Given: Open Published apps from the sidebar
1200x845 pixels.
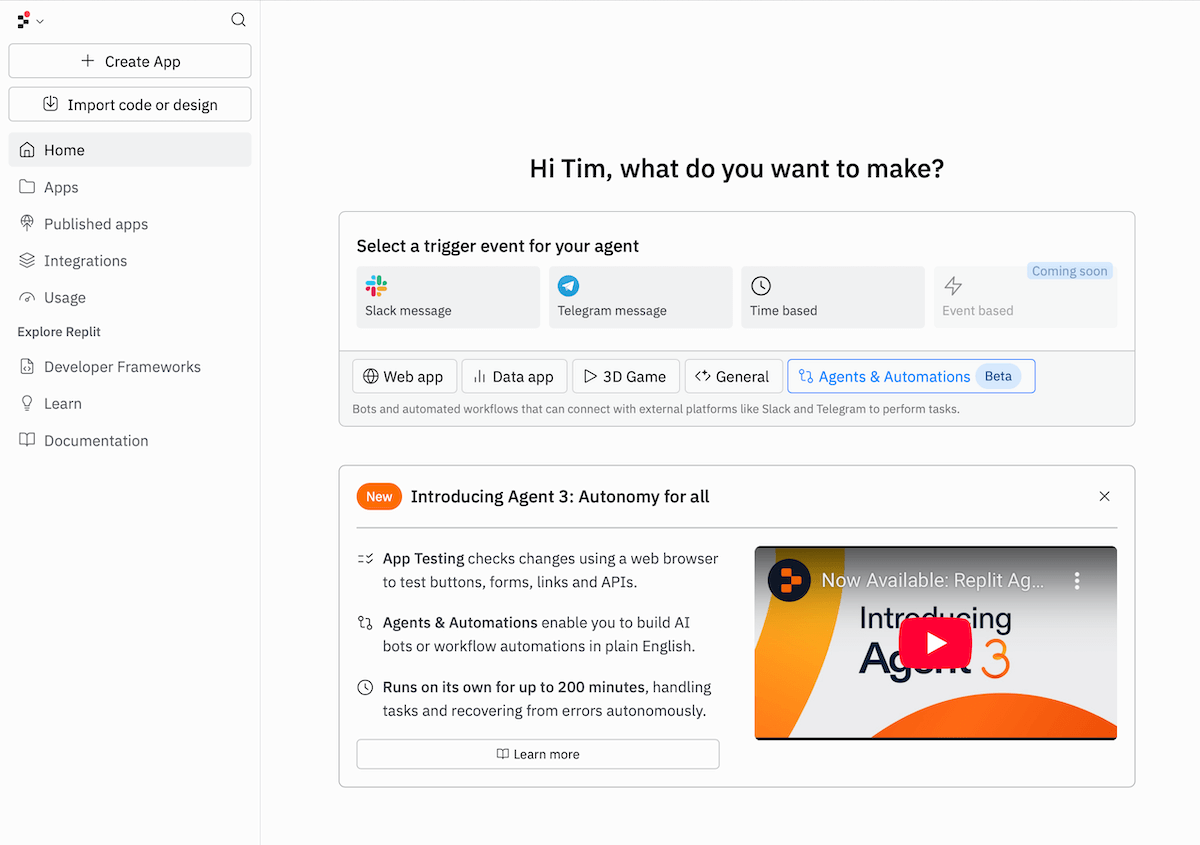Looking at the screenshot, I should tap(95, 224).
